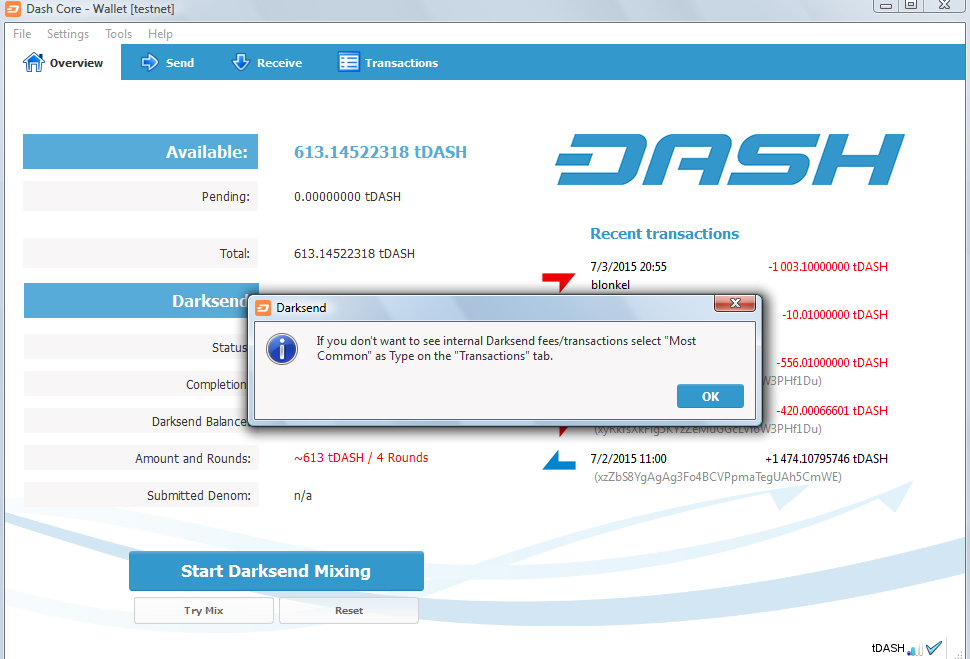Click the Recent transactions heading
This screenshot has width=970, height=659.
pos(664,234)
